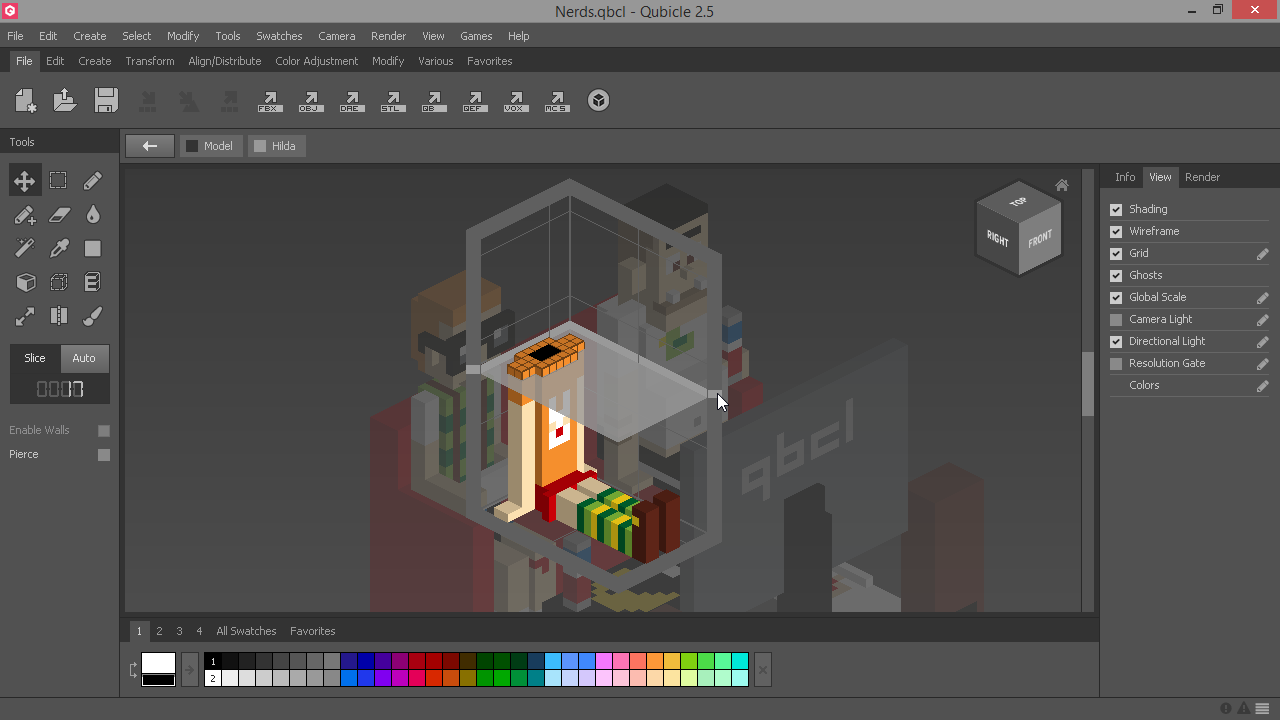Image resolution: width=1280 pixels, height=720 pixels.
Task: Export the model as VOX
Action: 516,101
